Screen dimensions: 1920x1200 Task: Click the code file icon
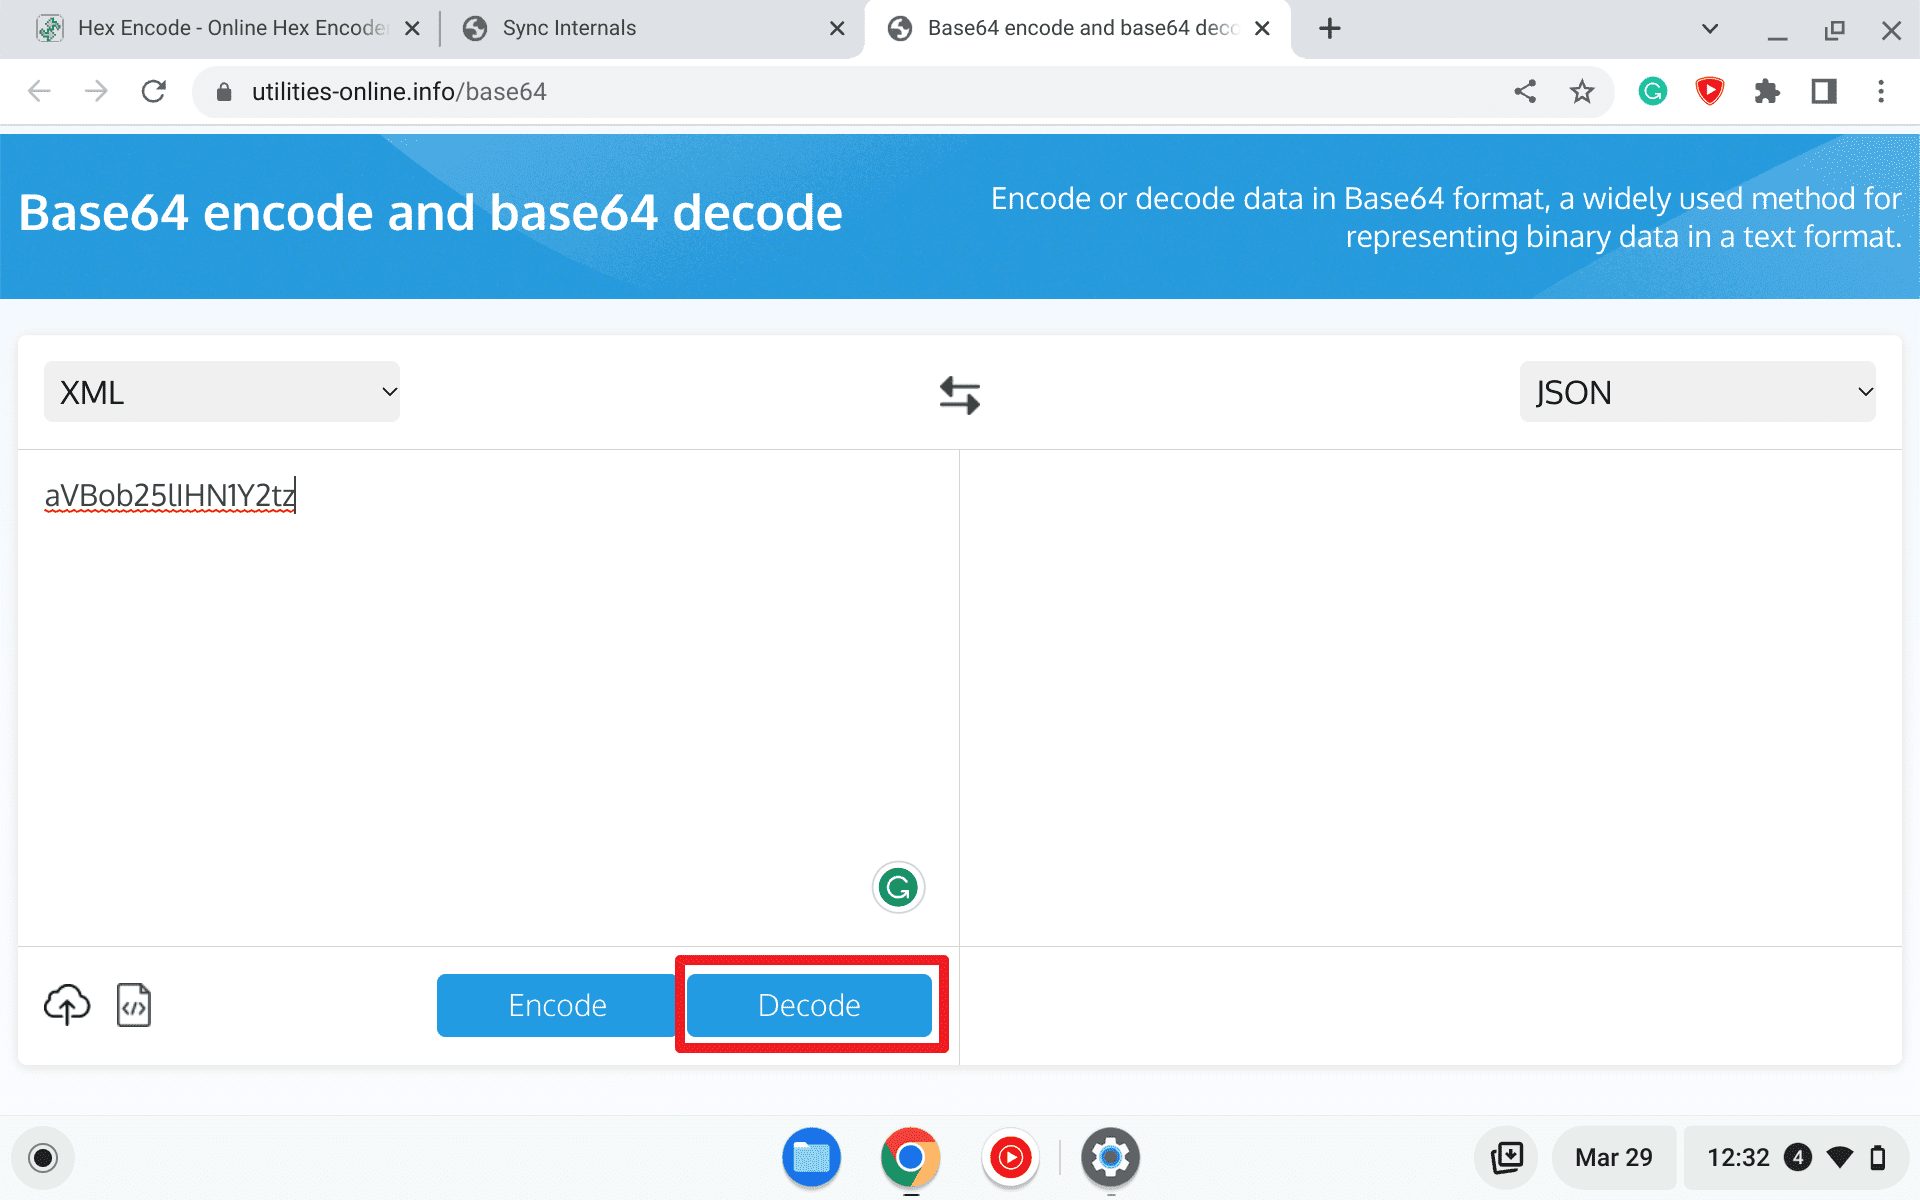pyautogui.click(x=134, y=1005)
